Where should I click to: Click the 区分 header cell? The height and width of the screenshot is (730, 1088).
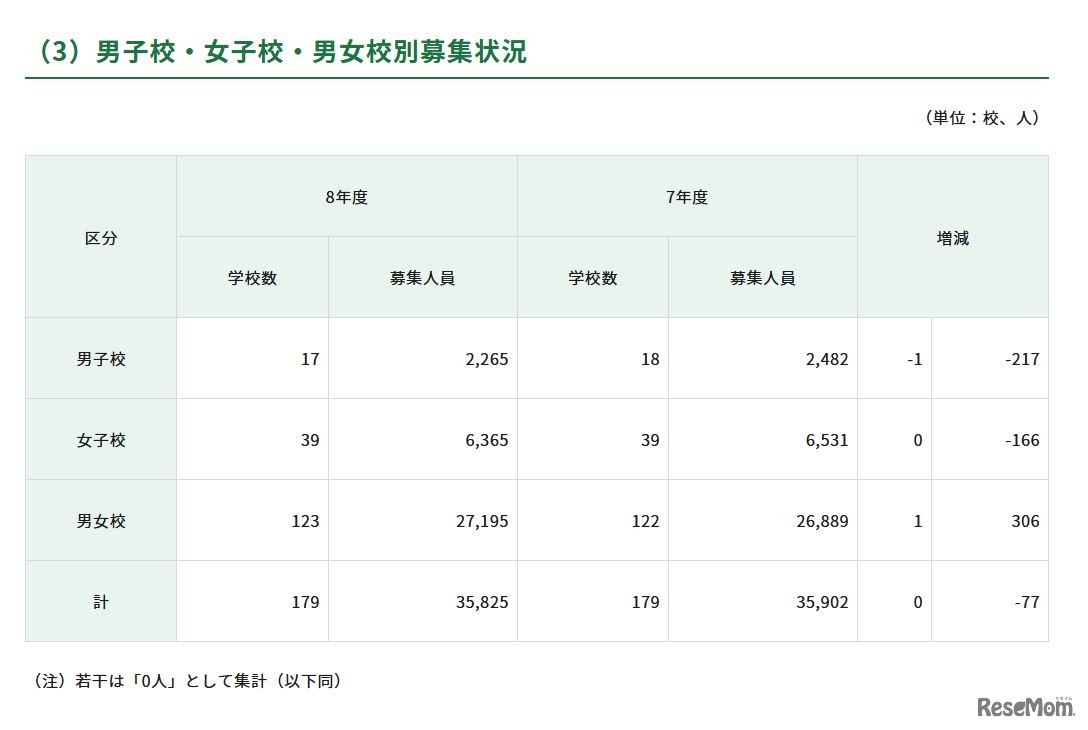pyautogui.click(x=100, y=237)
